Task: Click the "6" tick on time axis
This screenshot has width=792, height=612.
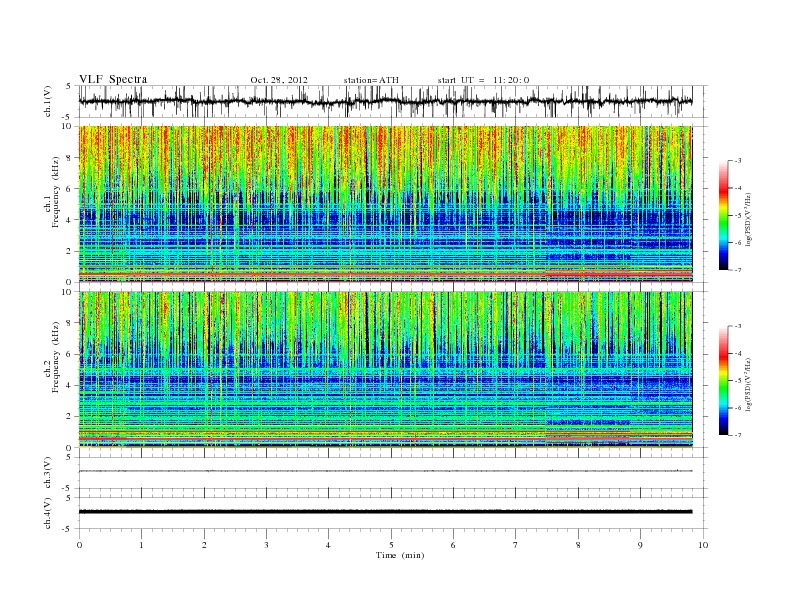Action: 453,545
